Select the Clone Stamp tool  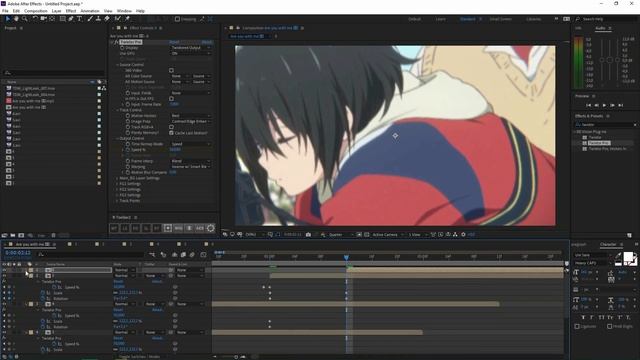(x=98, y=19)
